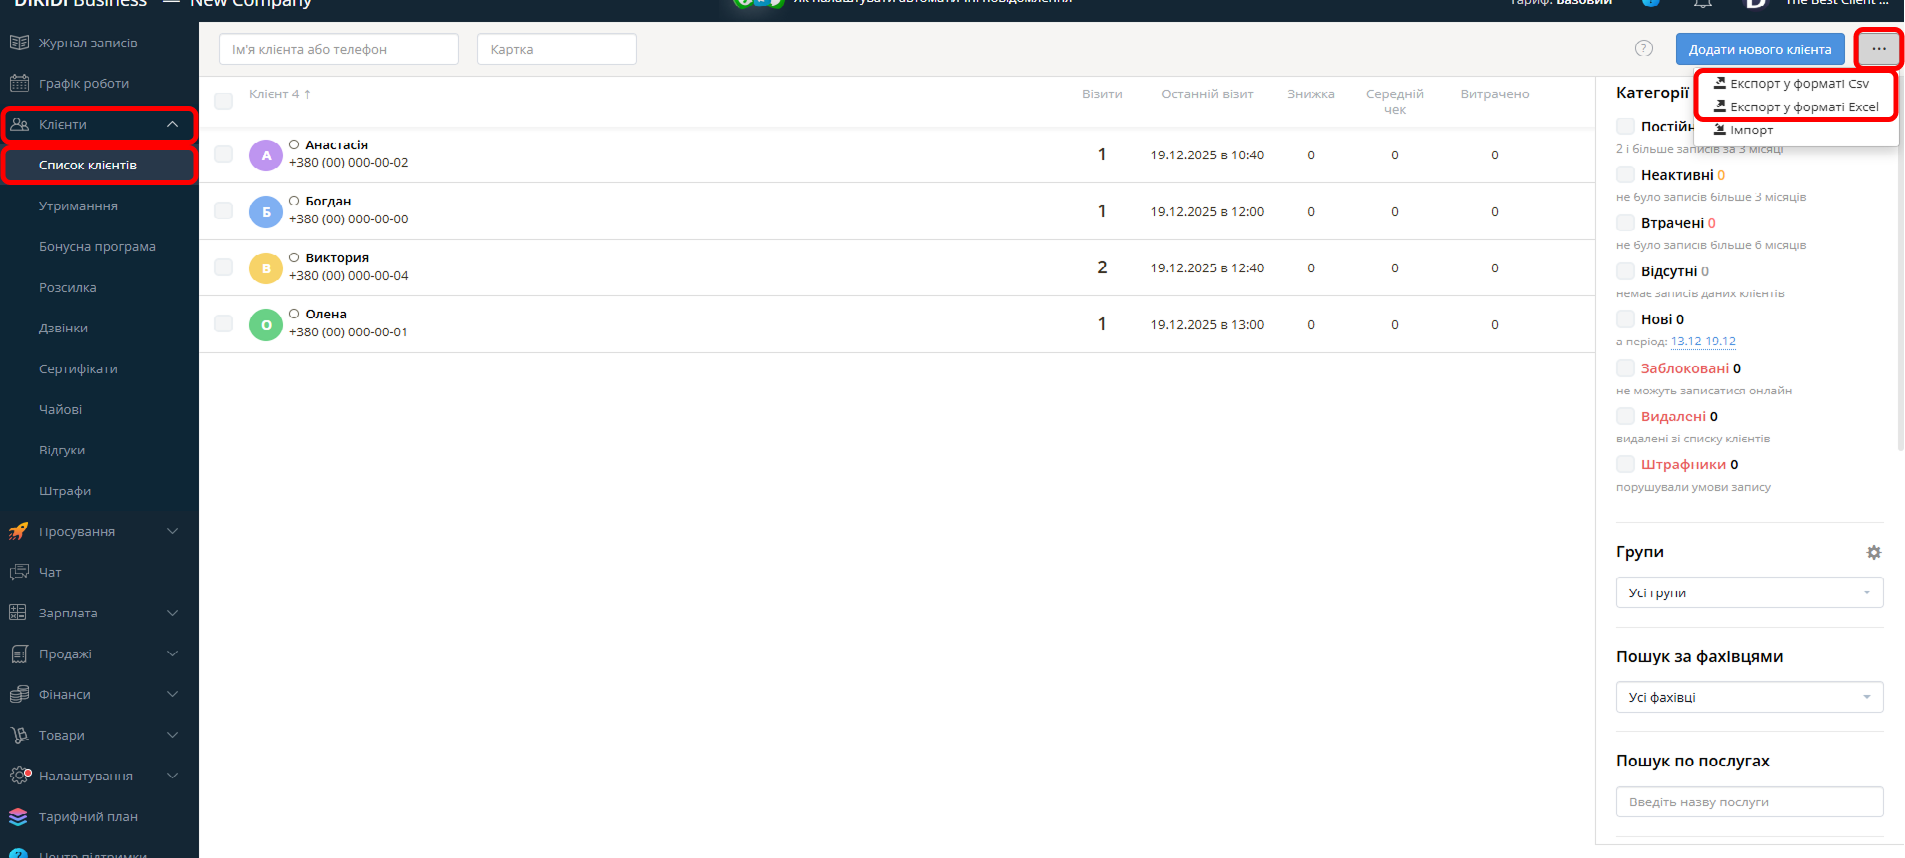Toggle the select-all clients checkbox

tap(224, 101)
